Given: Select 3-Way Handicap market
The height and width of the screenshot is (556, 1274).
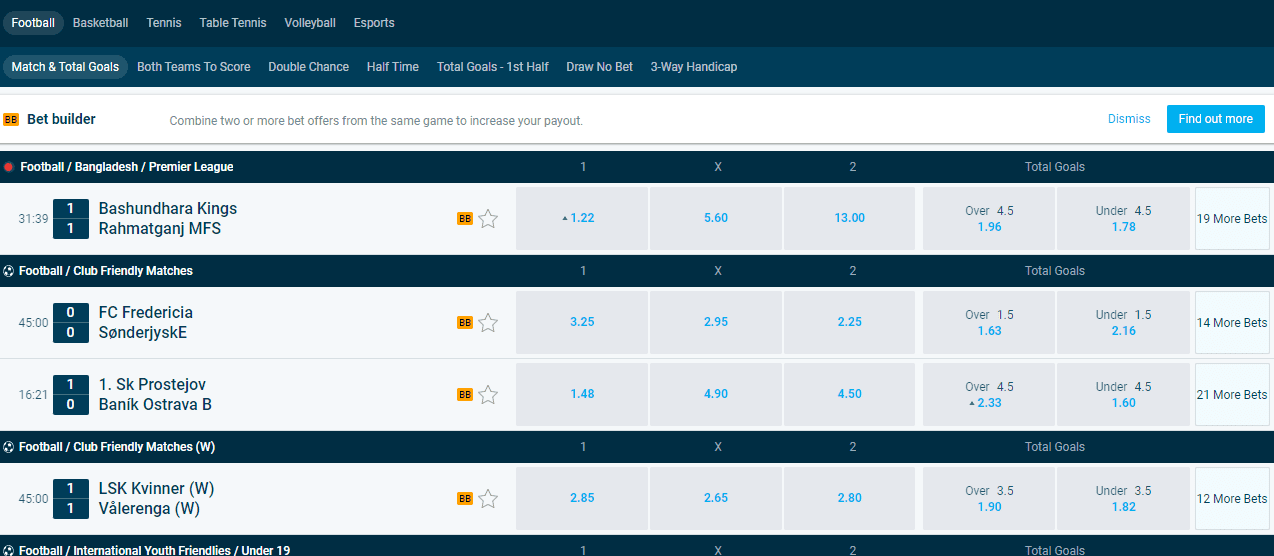Looking at the screenshot, I should pyautogui.click(x=694, y=67).
